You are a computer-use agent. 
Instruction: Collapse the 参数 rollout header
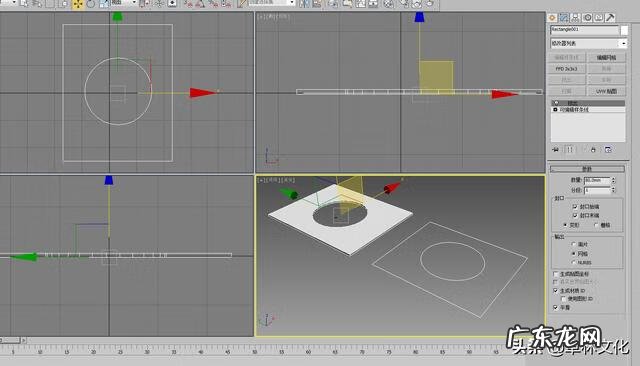pos(587,169)
